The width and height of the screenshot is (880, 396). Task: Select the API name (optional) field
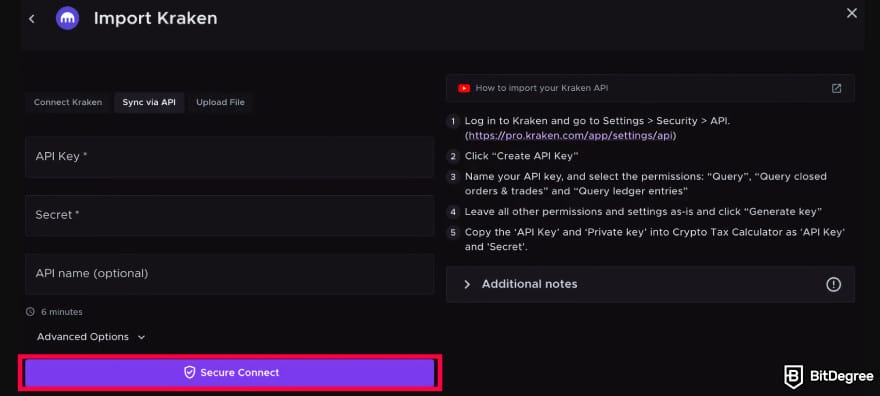point(229,274)
